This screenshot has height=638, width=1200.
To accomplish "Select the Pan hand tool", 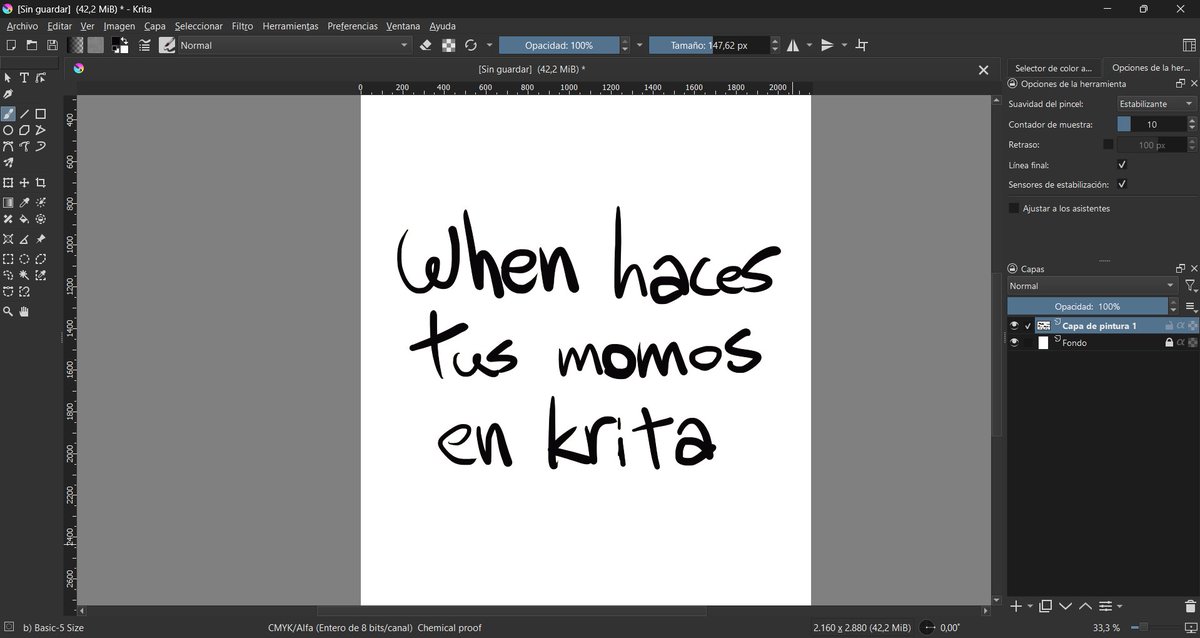I will (24, 311).
